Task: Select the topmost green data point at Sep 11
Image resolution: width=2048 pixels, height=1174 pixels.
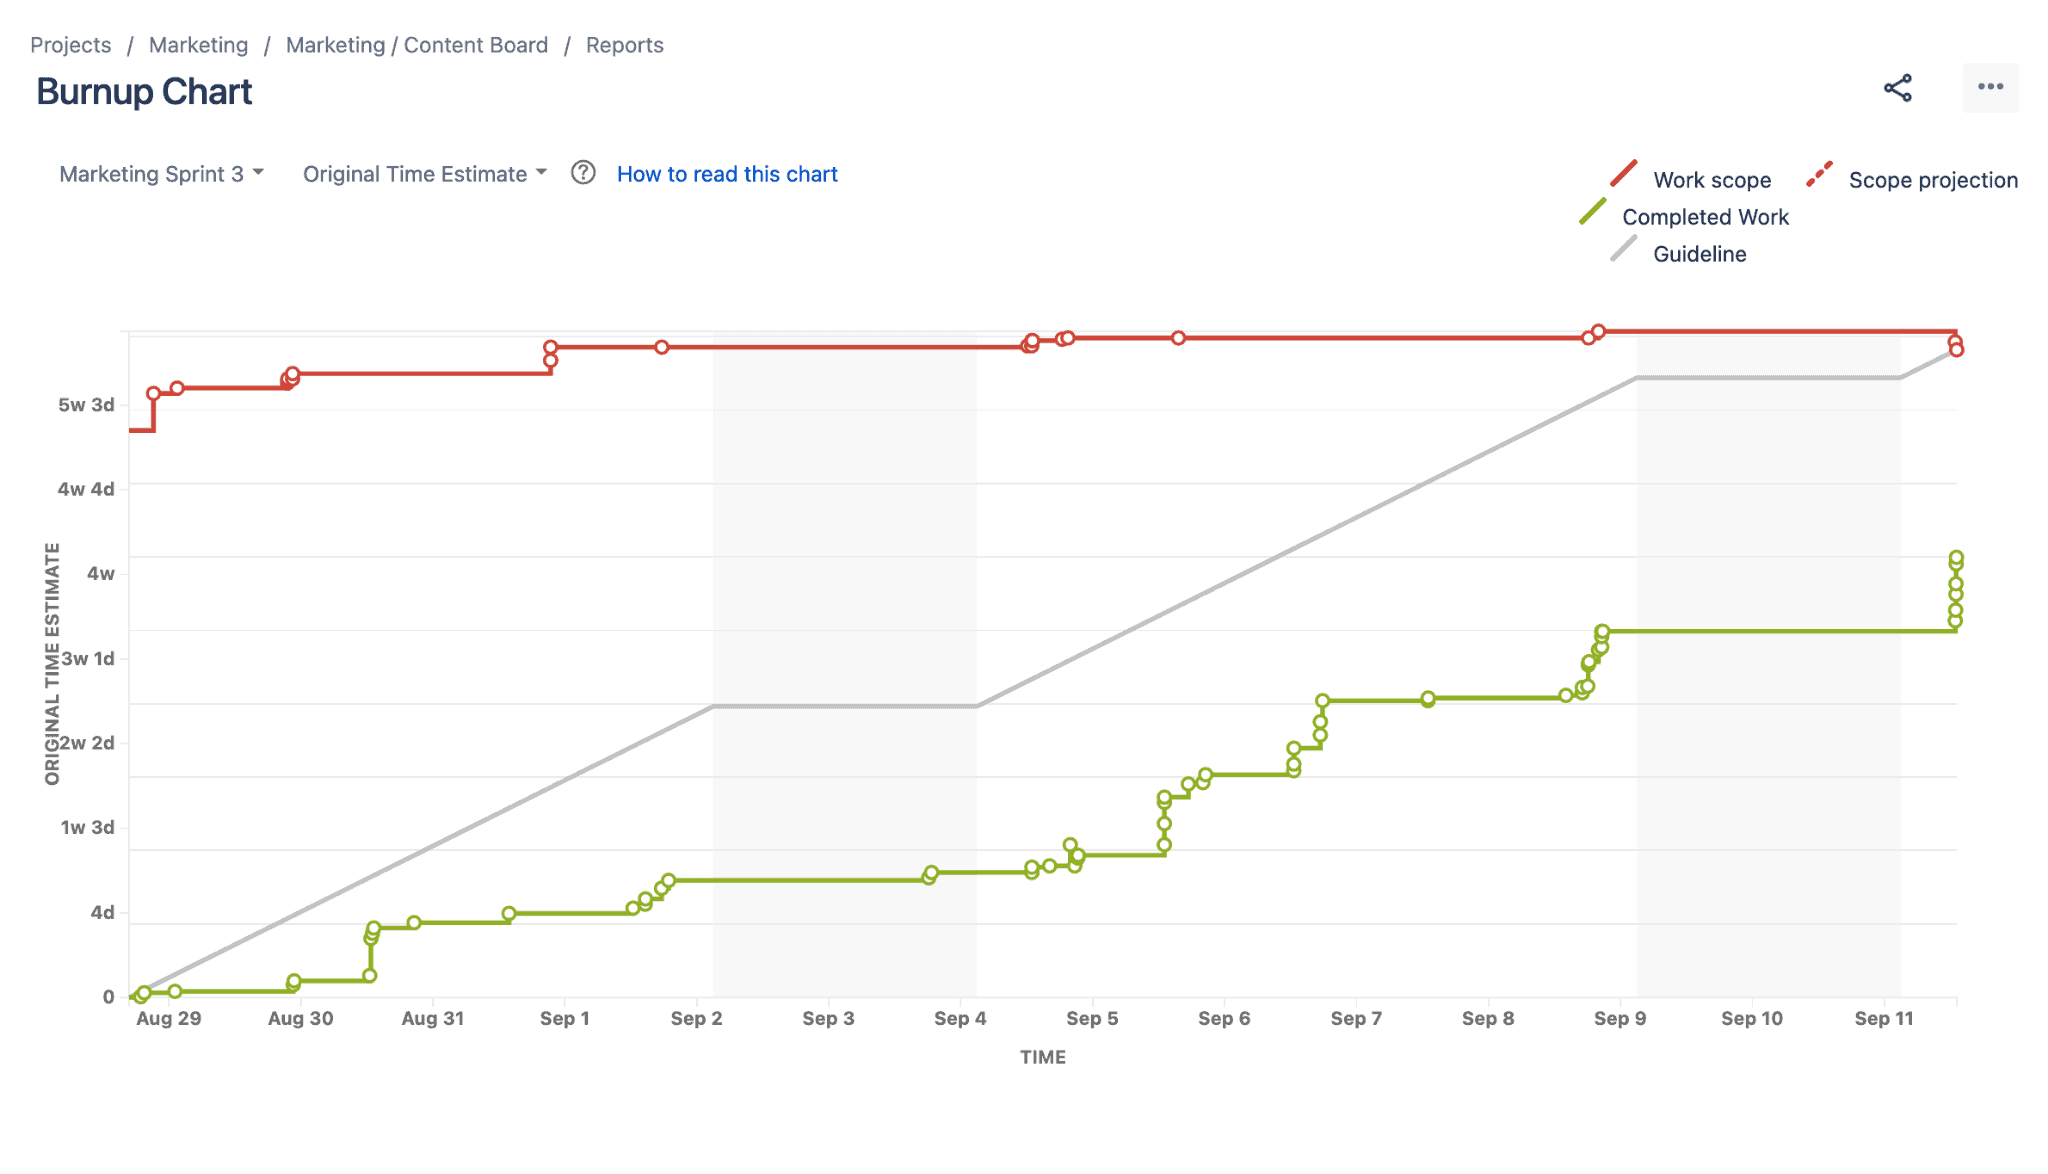Action: (1954, 558)
